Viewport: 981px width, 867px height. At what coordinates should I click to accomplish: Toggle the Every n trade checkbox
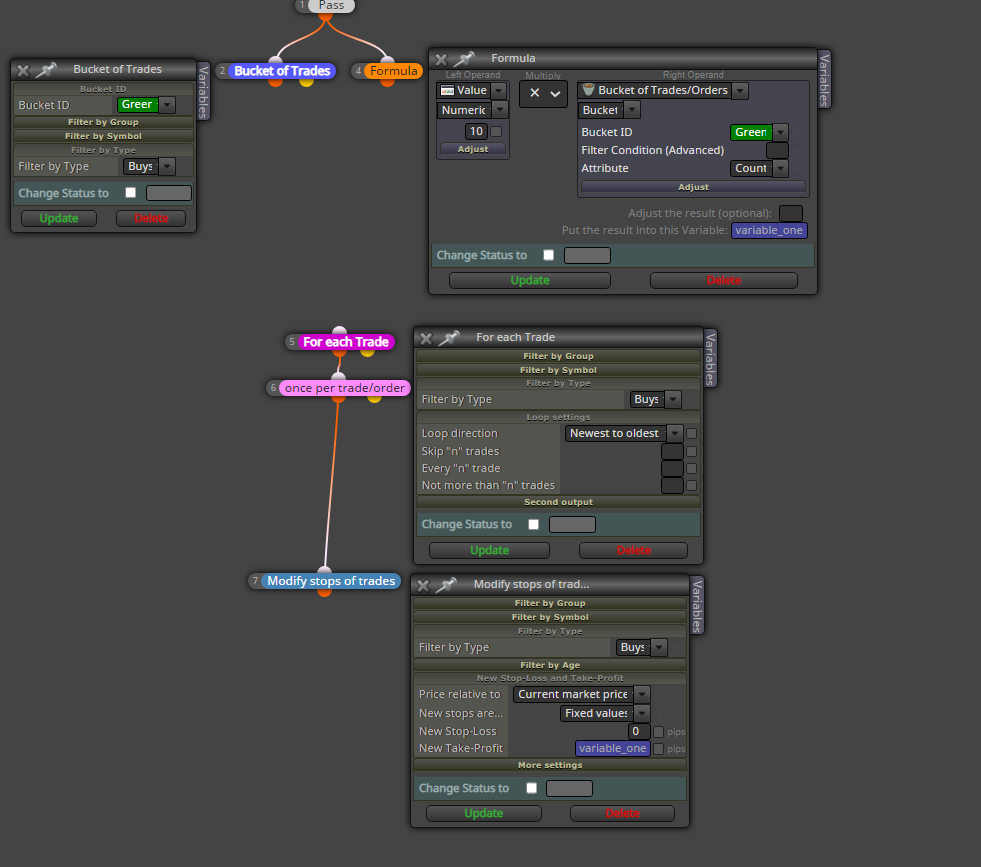pos(691,468)
